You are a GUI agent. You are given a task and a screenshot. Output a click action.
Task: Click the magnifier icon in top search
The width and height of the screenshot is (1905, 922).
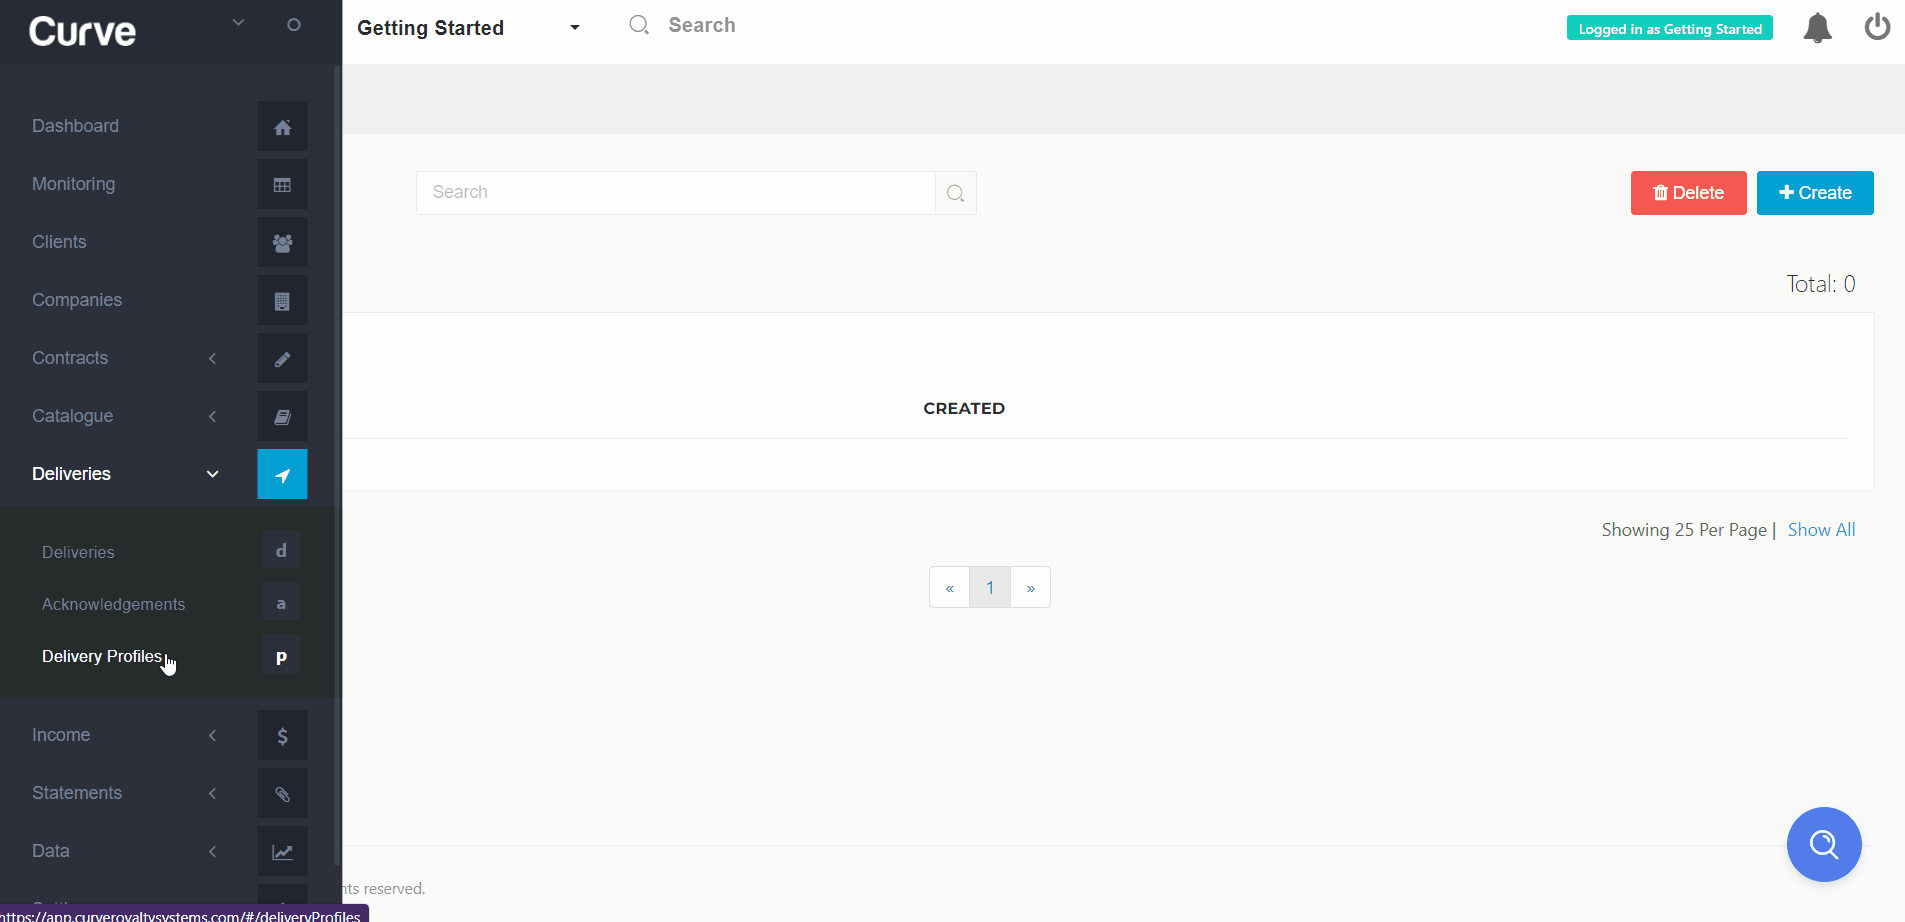pyautogui.click(x=639, y=25)
